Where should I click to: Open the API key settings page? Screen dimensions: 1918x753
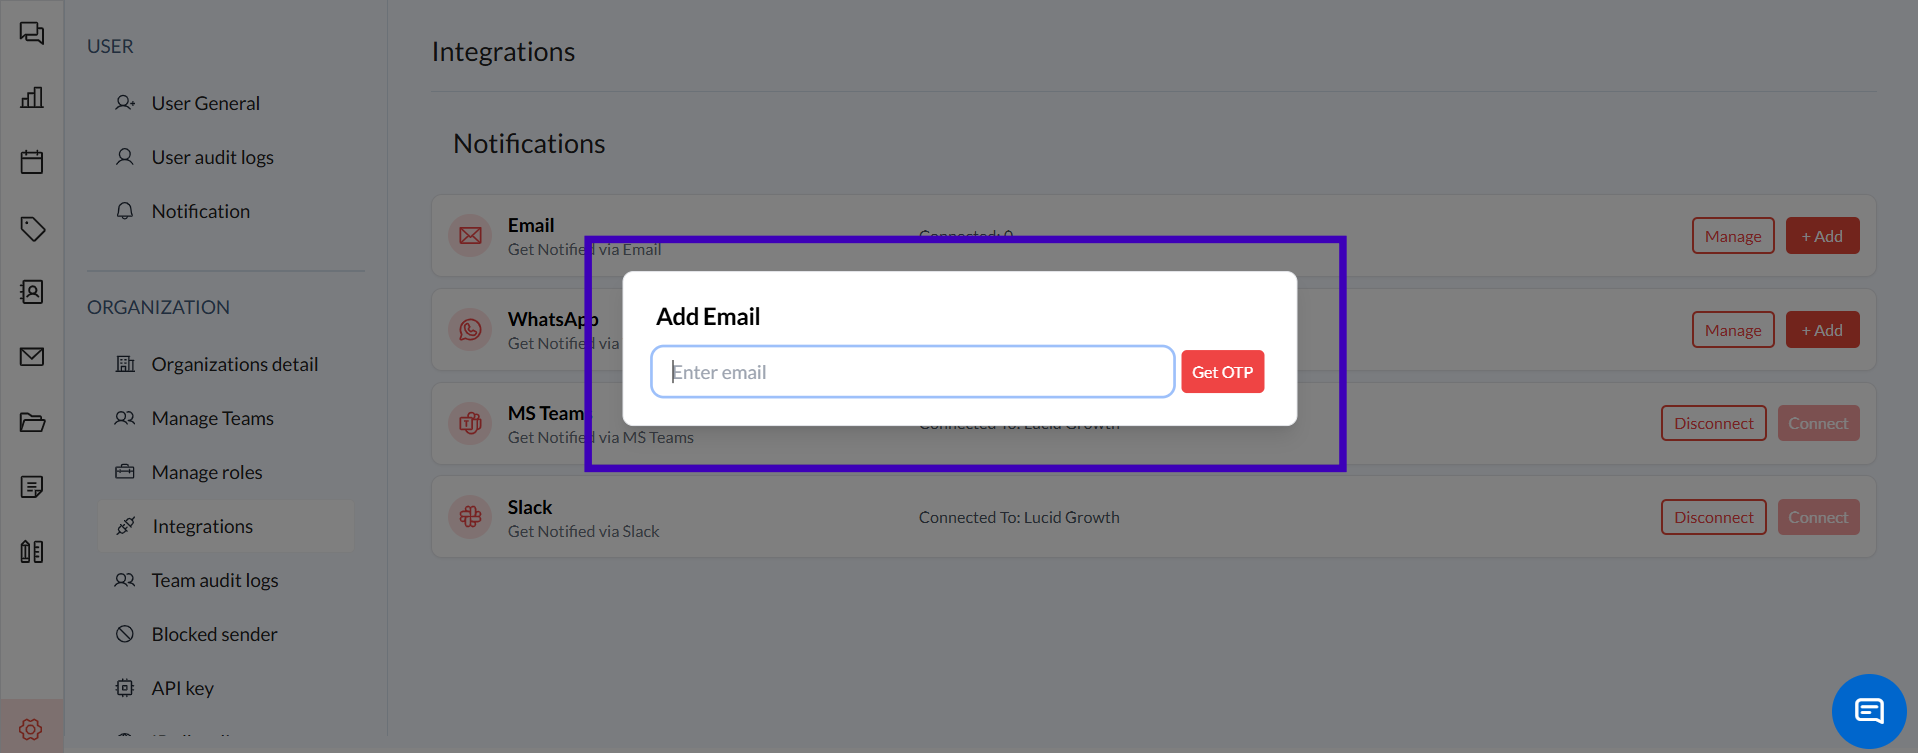tap(182, 688)
